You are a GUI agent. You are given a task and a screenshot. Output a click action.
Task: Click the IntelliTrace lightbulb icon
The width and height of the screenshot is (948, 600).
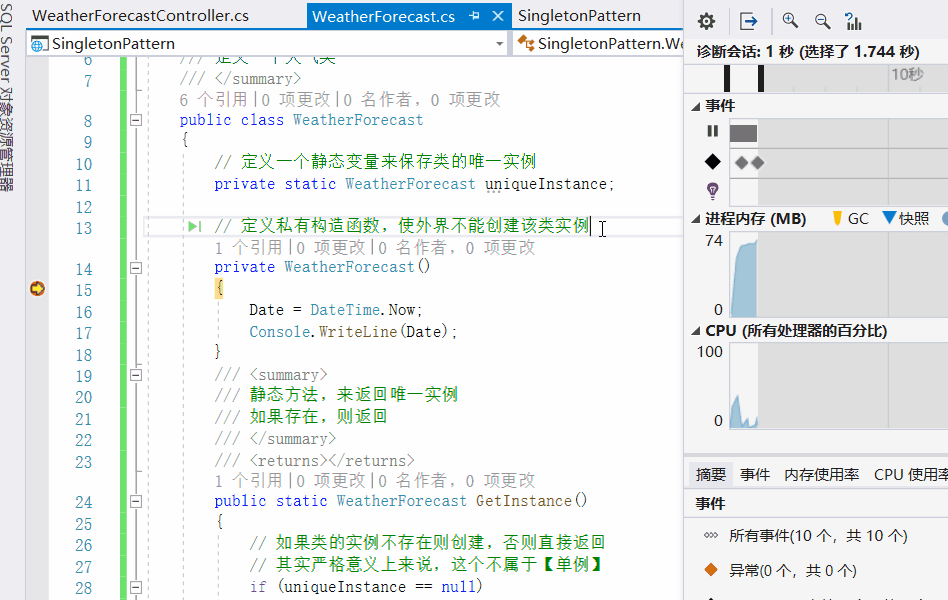[711, 190]
